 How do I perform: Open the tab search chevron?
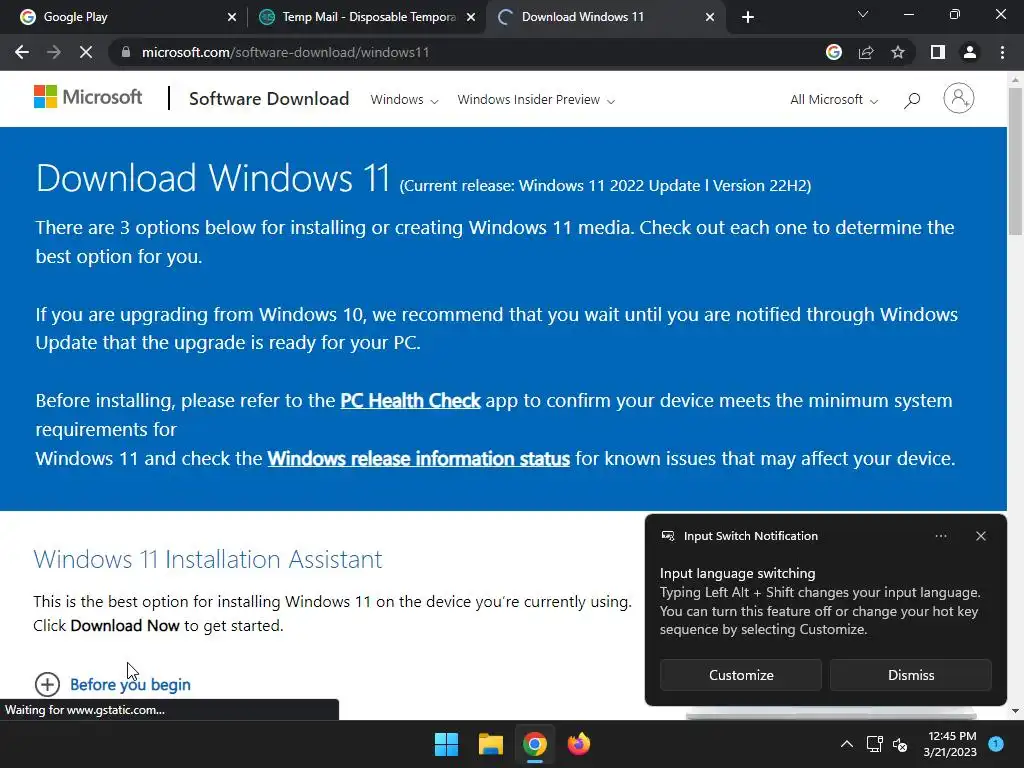[863, 14]
